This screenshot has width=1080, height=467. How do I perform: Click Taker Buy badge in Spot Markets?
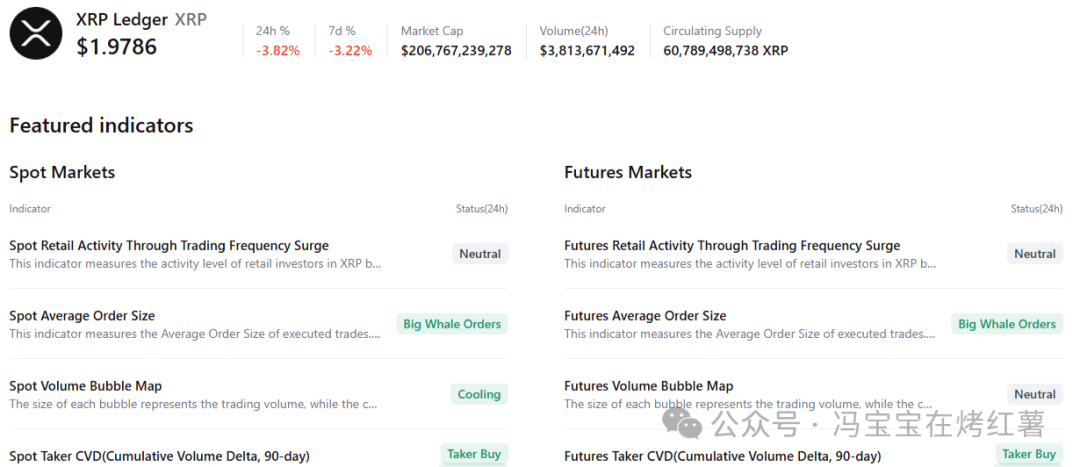[x=474, y=454]
